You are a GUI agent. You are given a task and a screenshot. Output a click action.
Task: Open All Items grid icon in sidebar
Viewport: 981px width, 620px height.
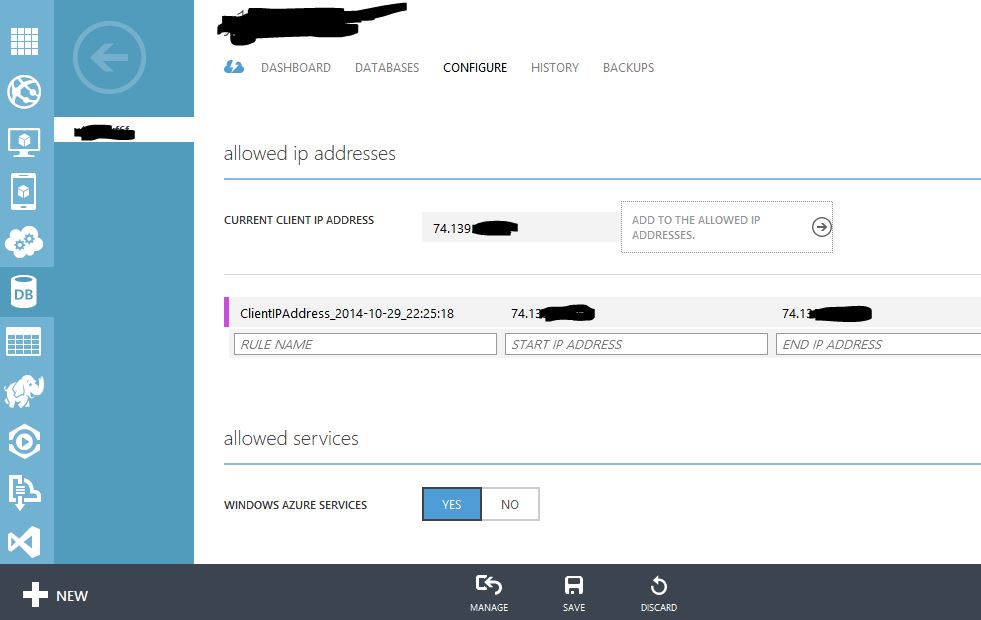pos(24,42)
